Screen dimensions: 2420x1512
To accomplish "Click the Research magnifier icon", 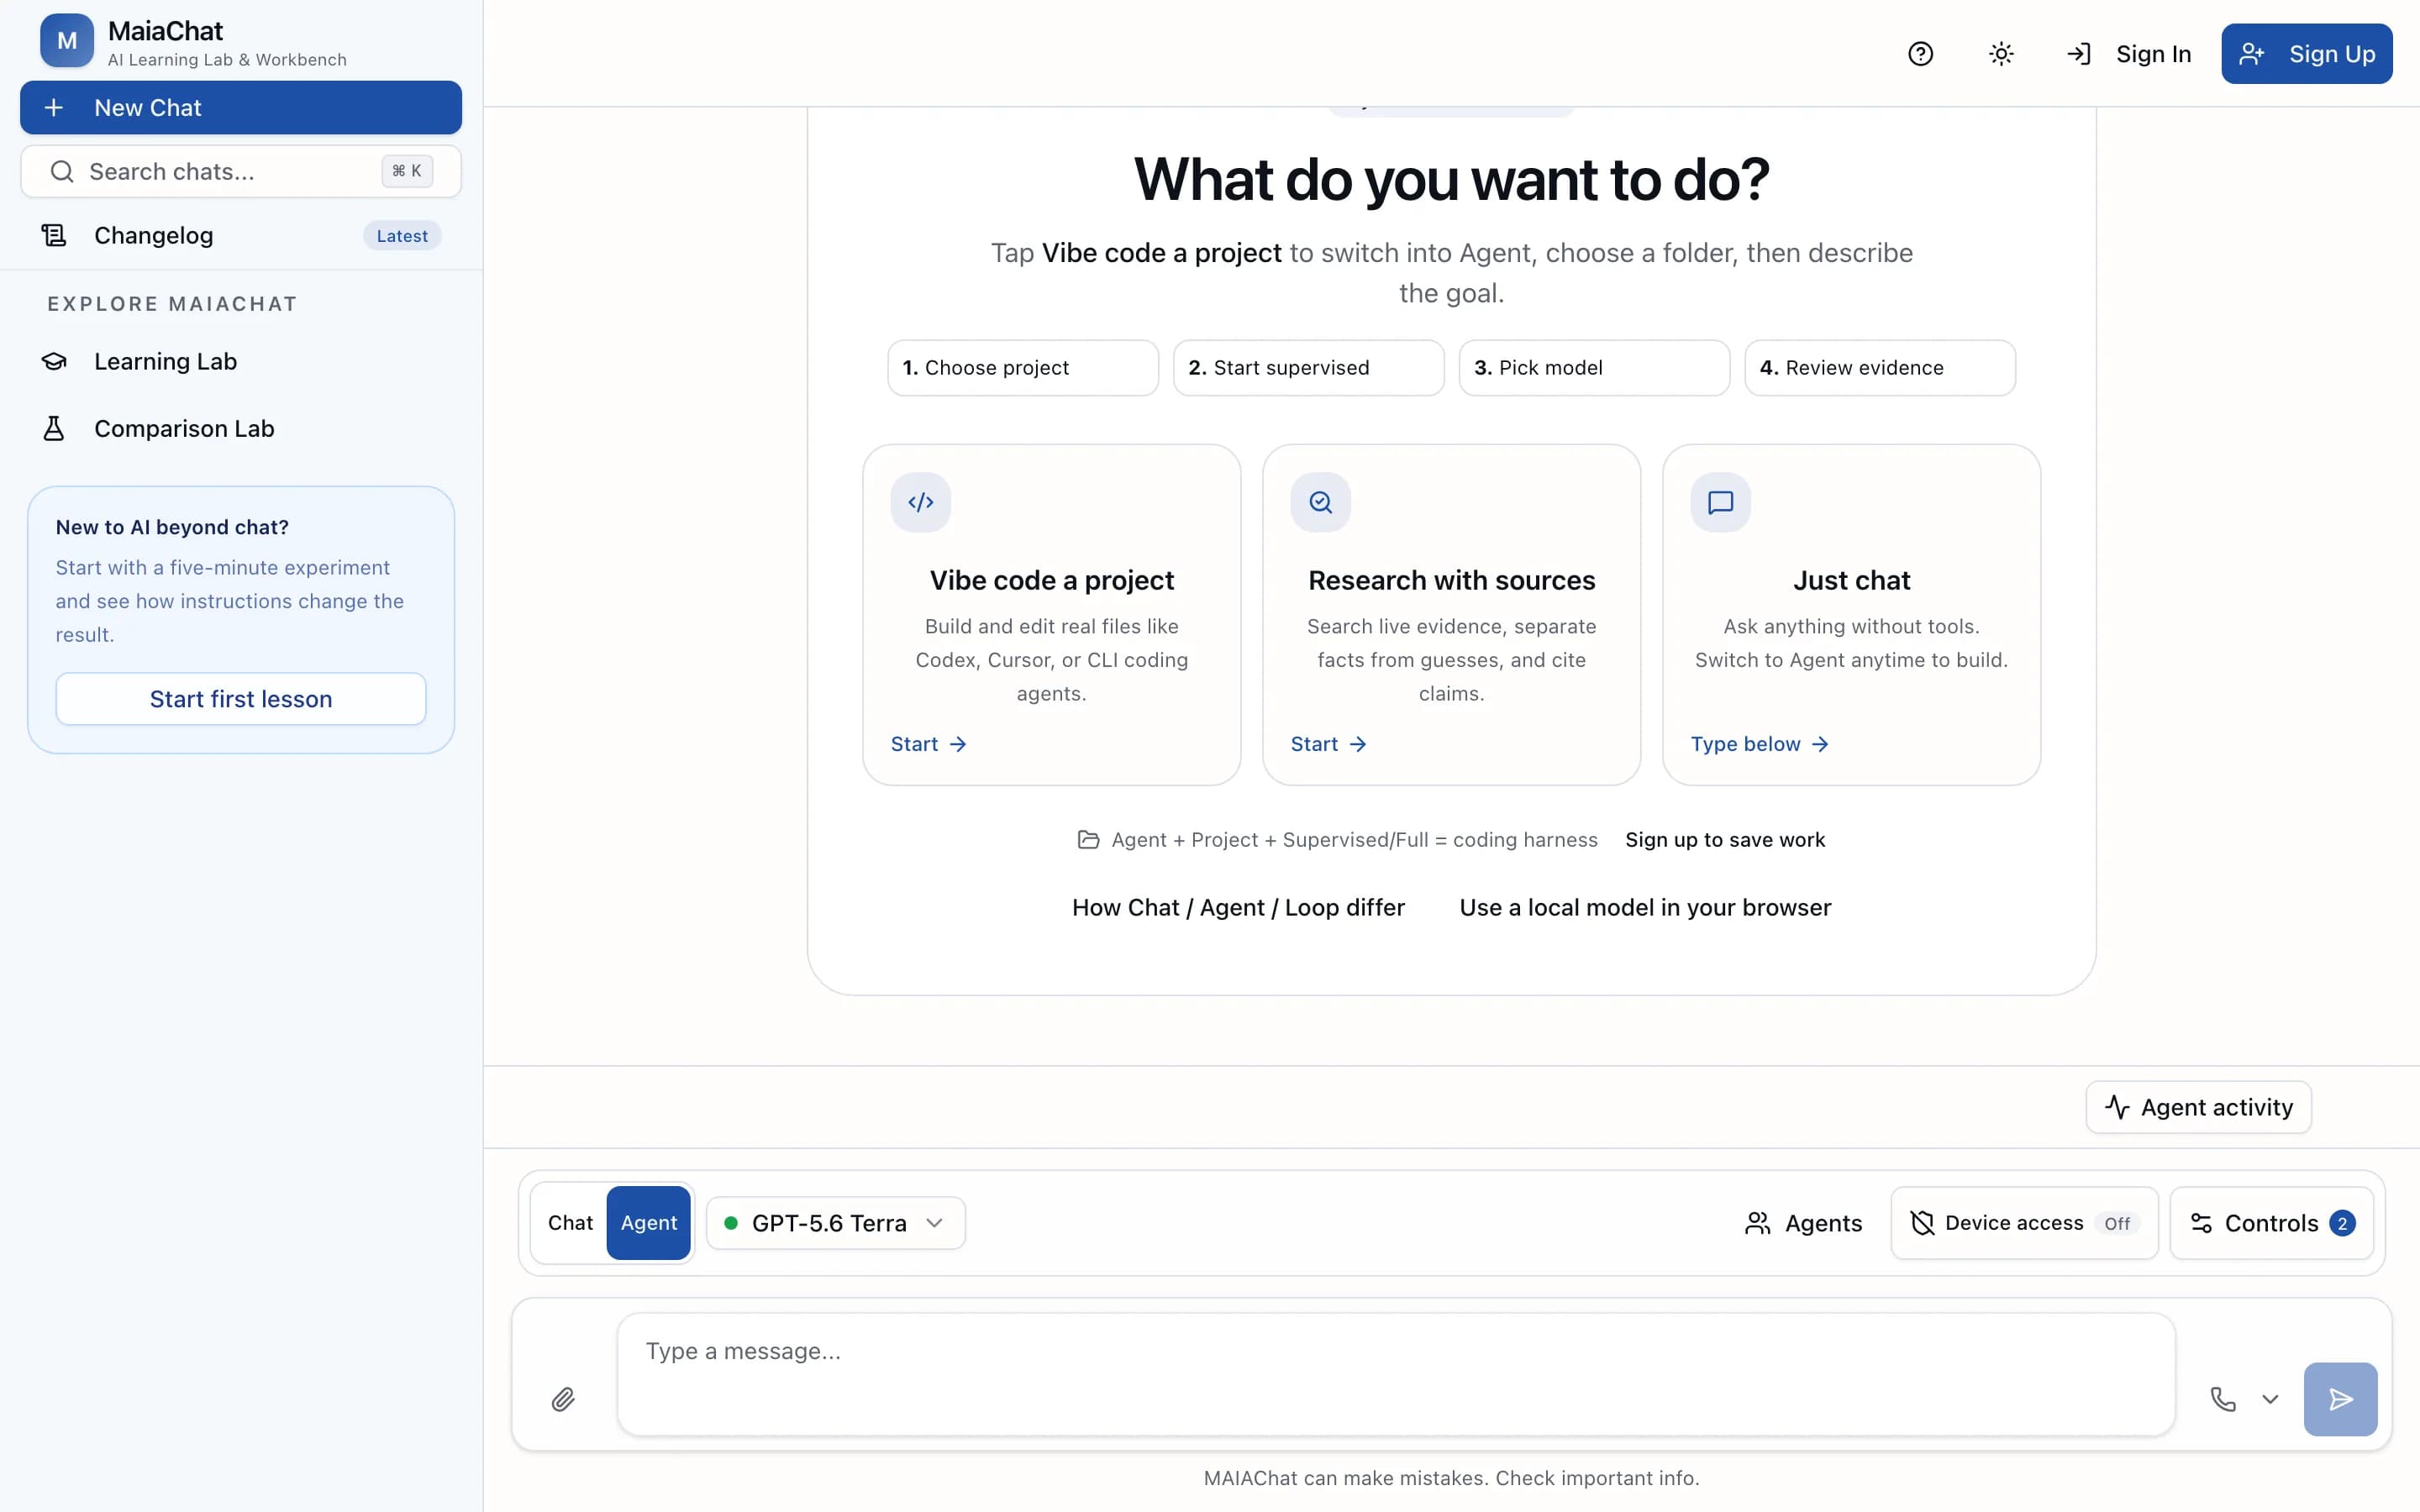I will (1320, 502).
